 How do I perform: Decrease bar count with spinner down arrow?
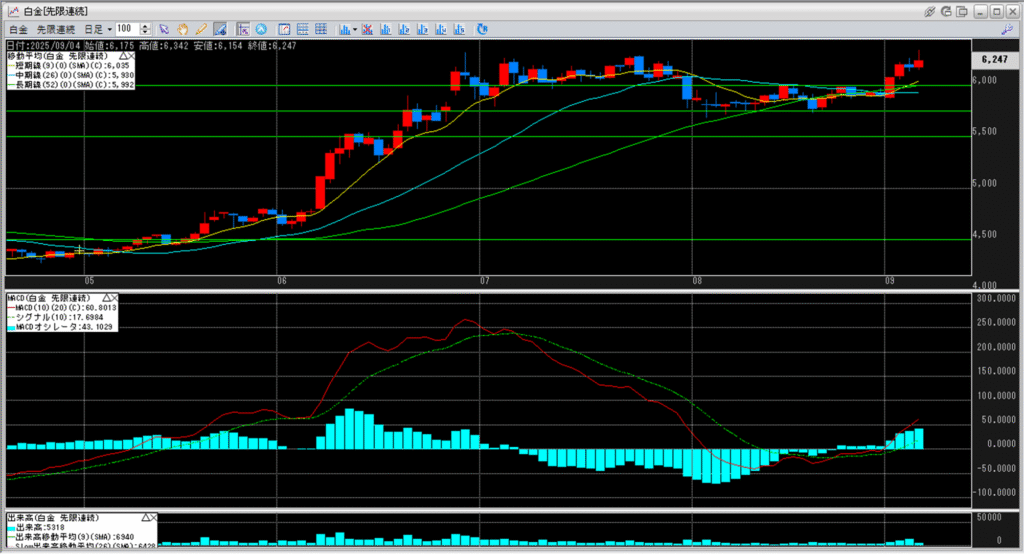pos(146,32)
